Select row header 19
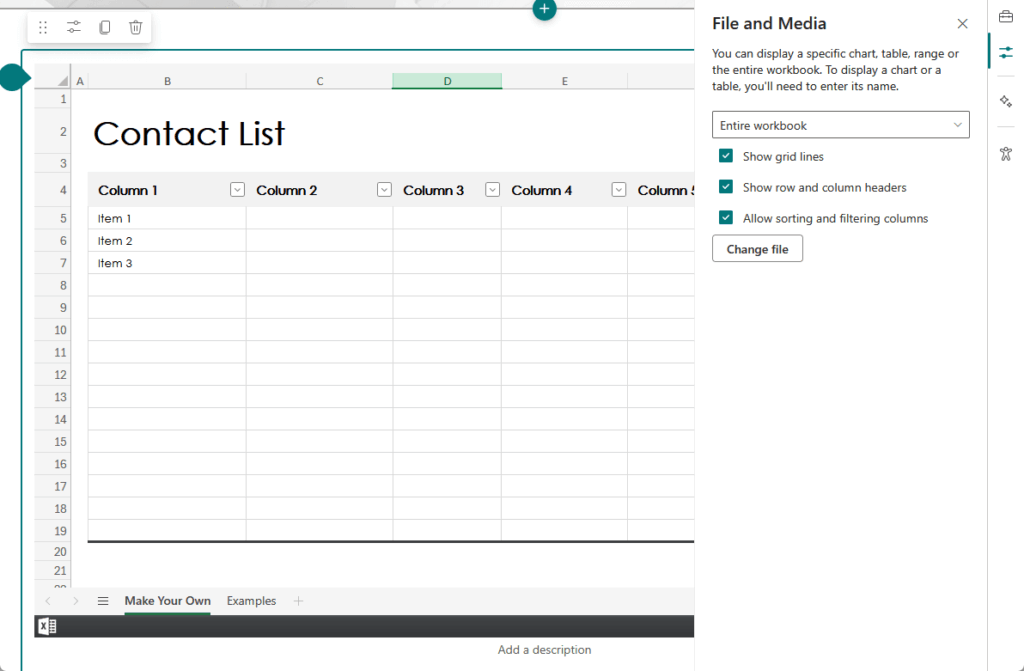 pyautogui.click(x=53, y=531)
